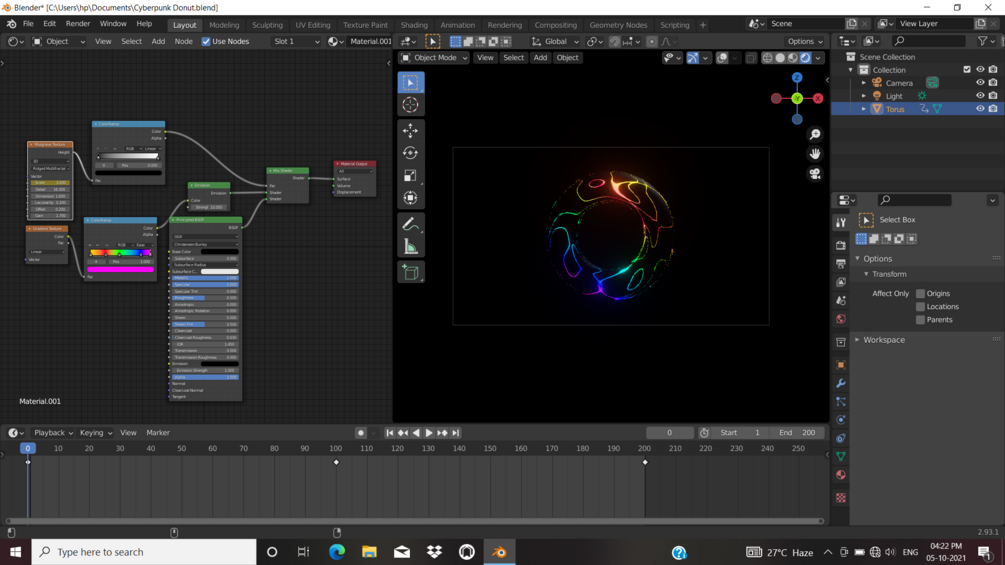
Task: Select the Add Cube tool
Action: (x=410, y=273)
